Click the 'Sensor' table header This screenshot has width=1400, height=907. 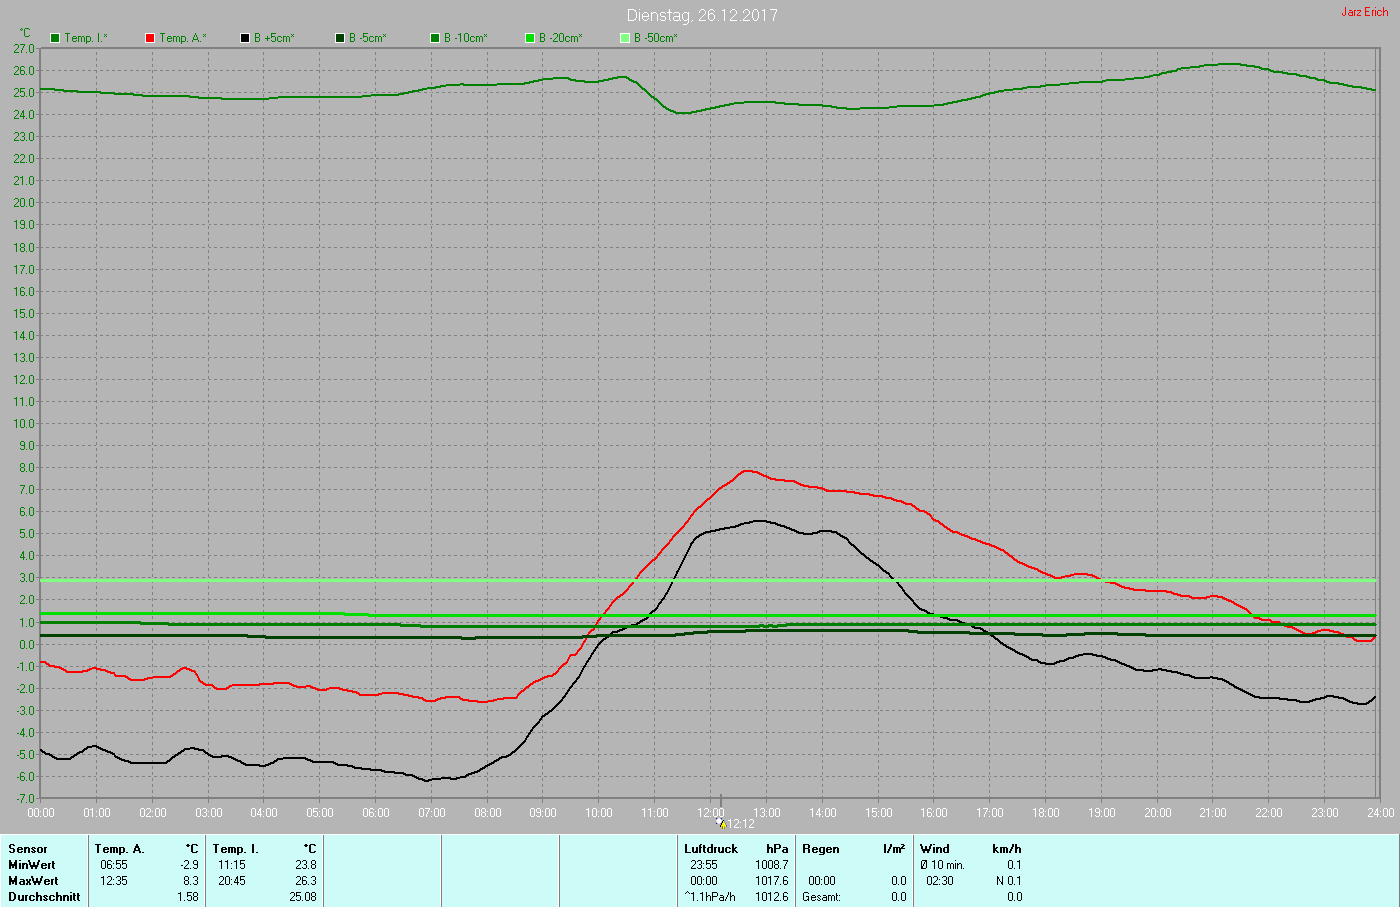pyautogui.click(x=28, y=849)
